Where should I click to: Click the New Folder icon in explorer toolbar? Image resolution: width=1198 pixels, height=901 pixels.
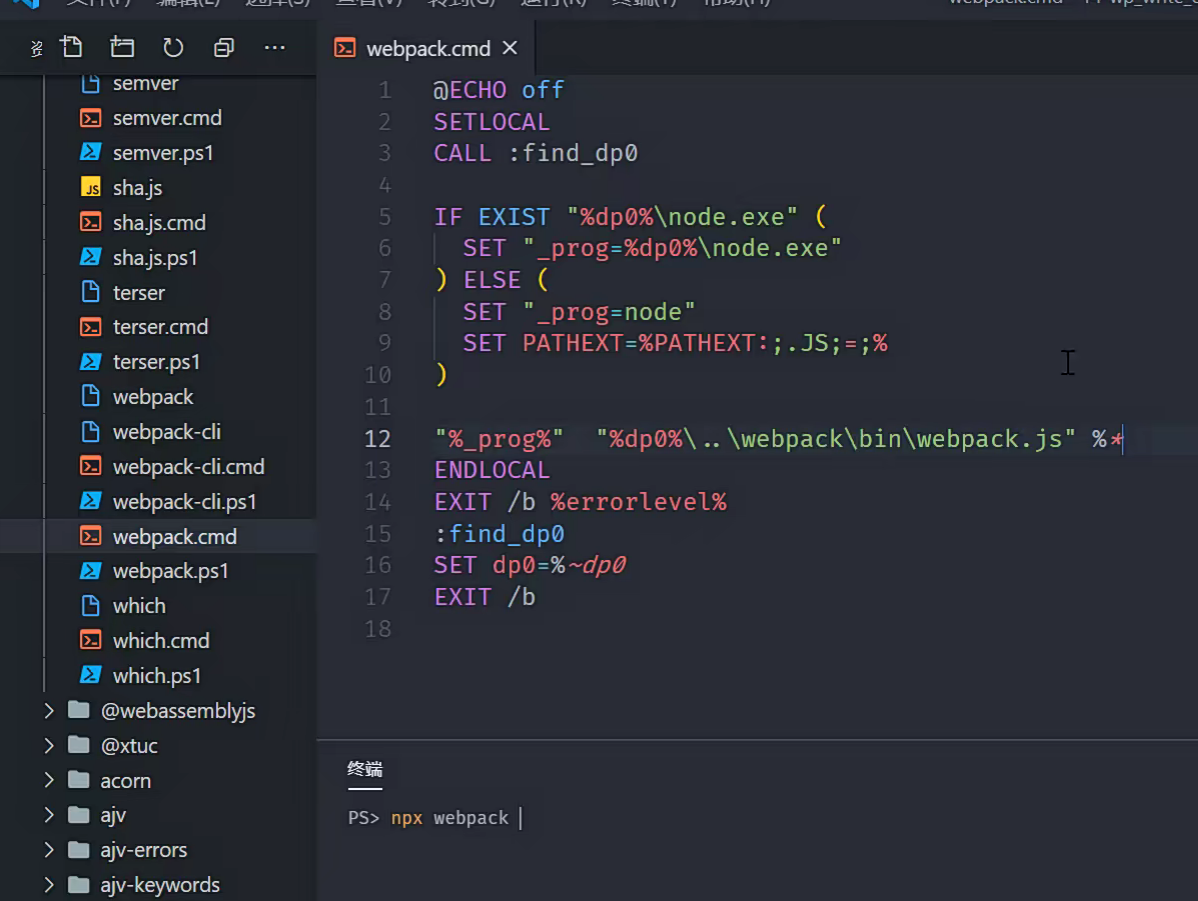point(122,47)
